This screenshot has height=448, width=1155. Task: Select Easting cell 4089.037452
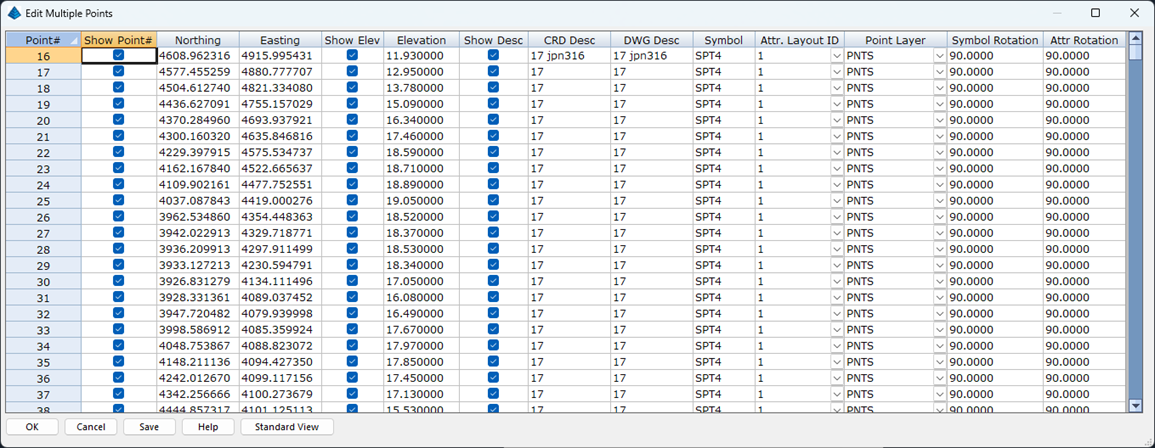coord(280,297)
